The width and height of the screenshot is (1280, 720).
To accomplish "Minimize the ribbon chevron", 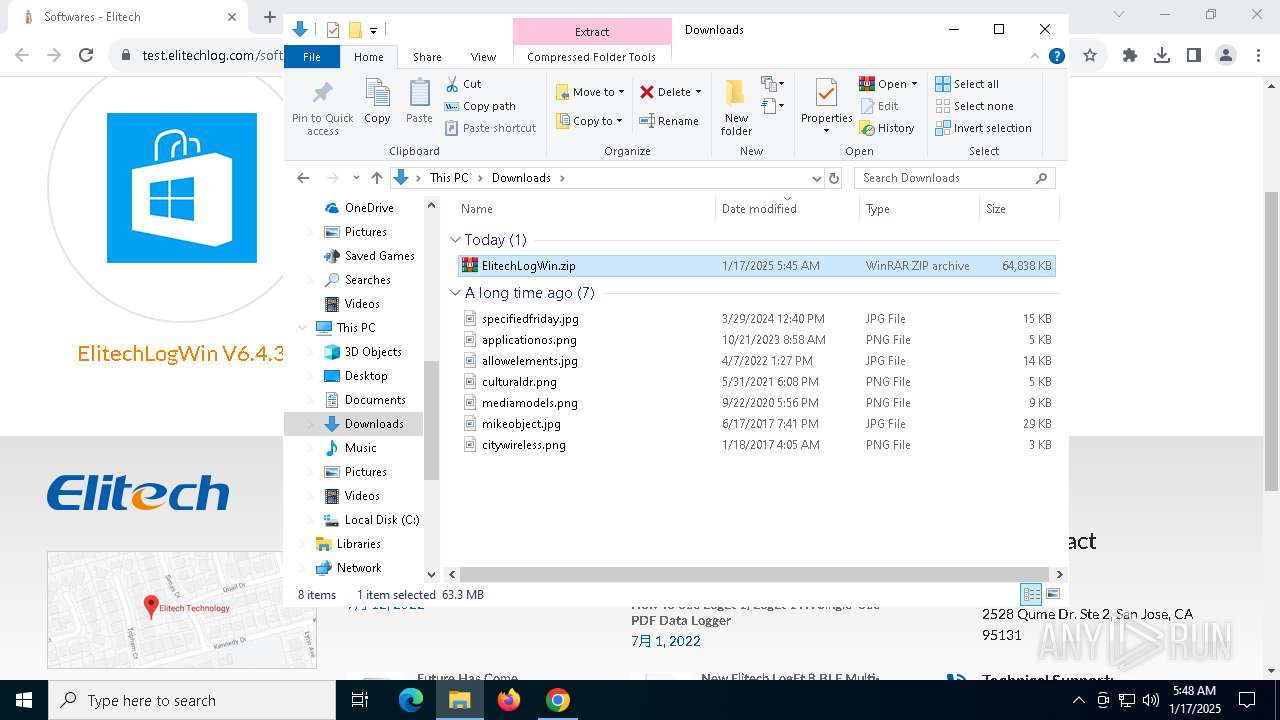I will click(1035, 57).
